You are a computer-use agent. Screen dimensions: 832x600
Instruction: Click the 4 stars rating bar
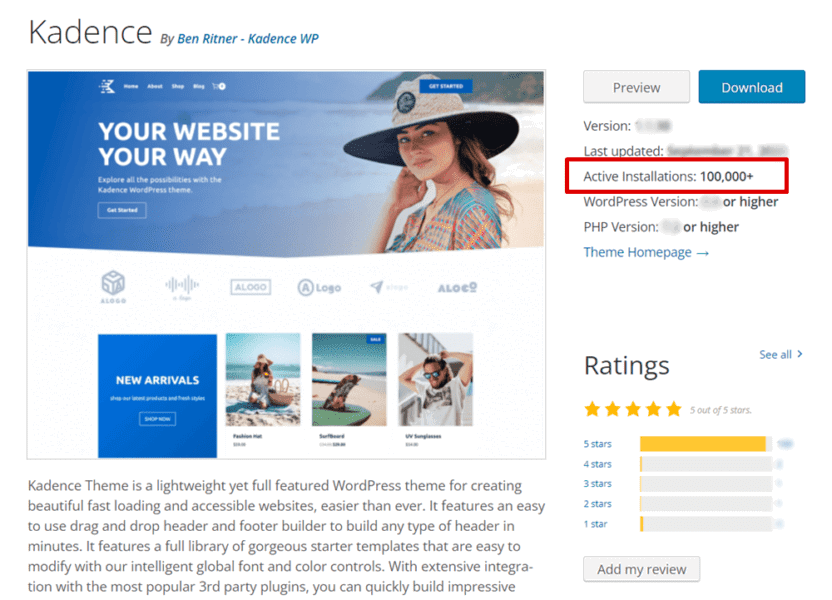706,464
